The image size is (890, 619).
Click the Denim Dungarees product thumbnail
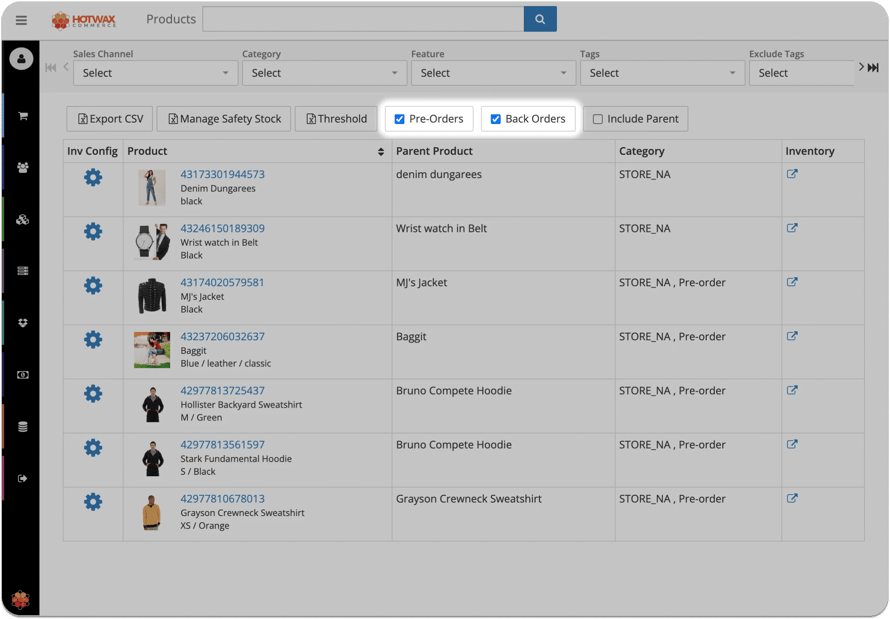tap(152, 188)
